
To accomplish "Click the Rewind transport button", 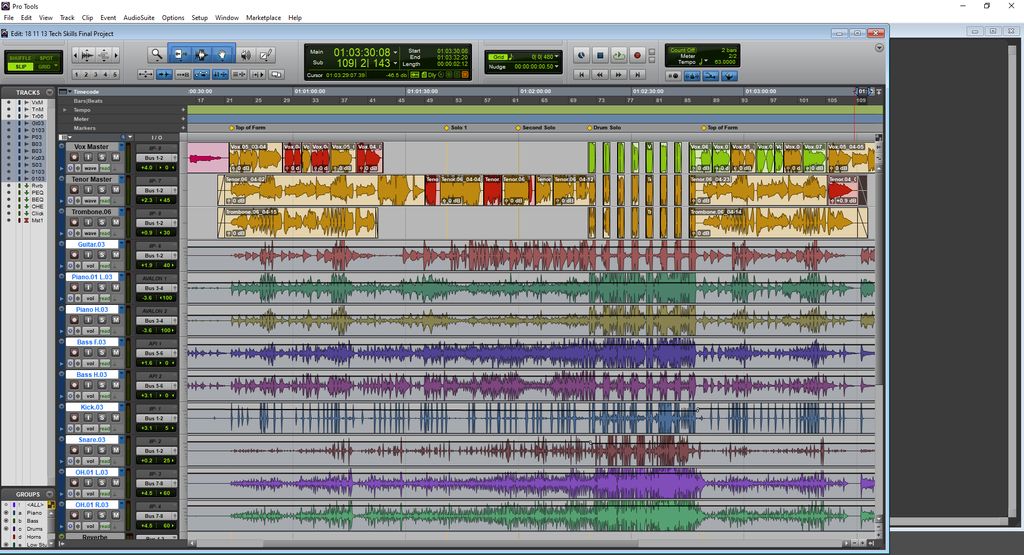I will pyautogui.click(x=600, y=75).
